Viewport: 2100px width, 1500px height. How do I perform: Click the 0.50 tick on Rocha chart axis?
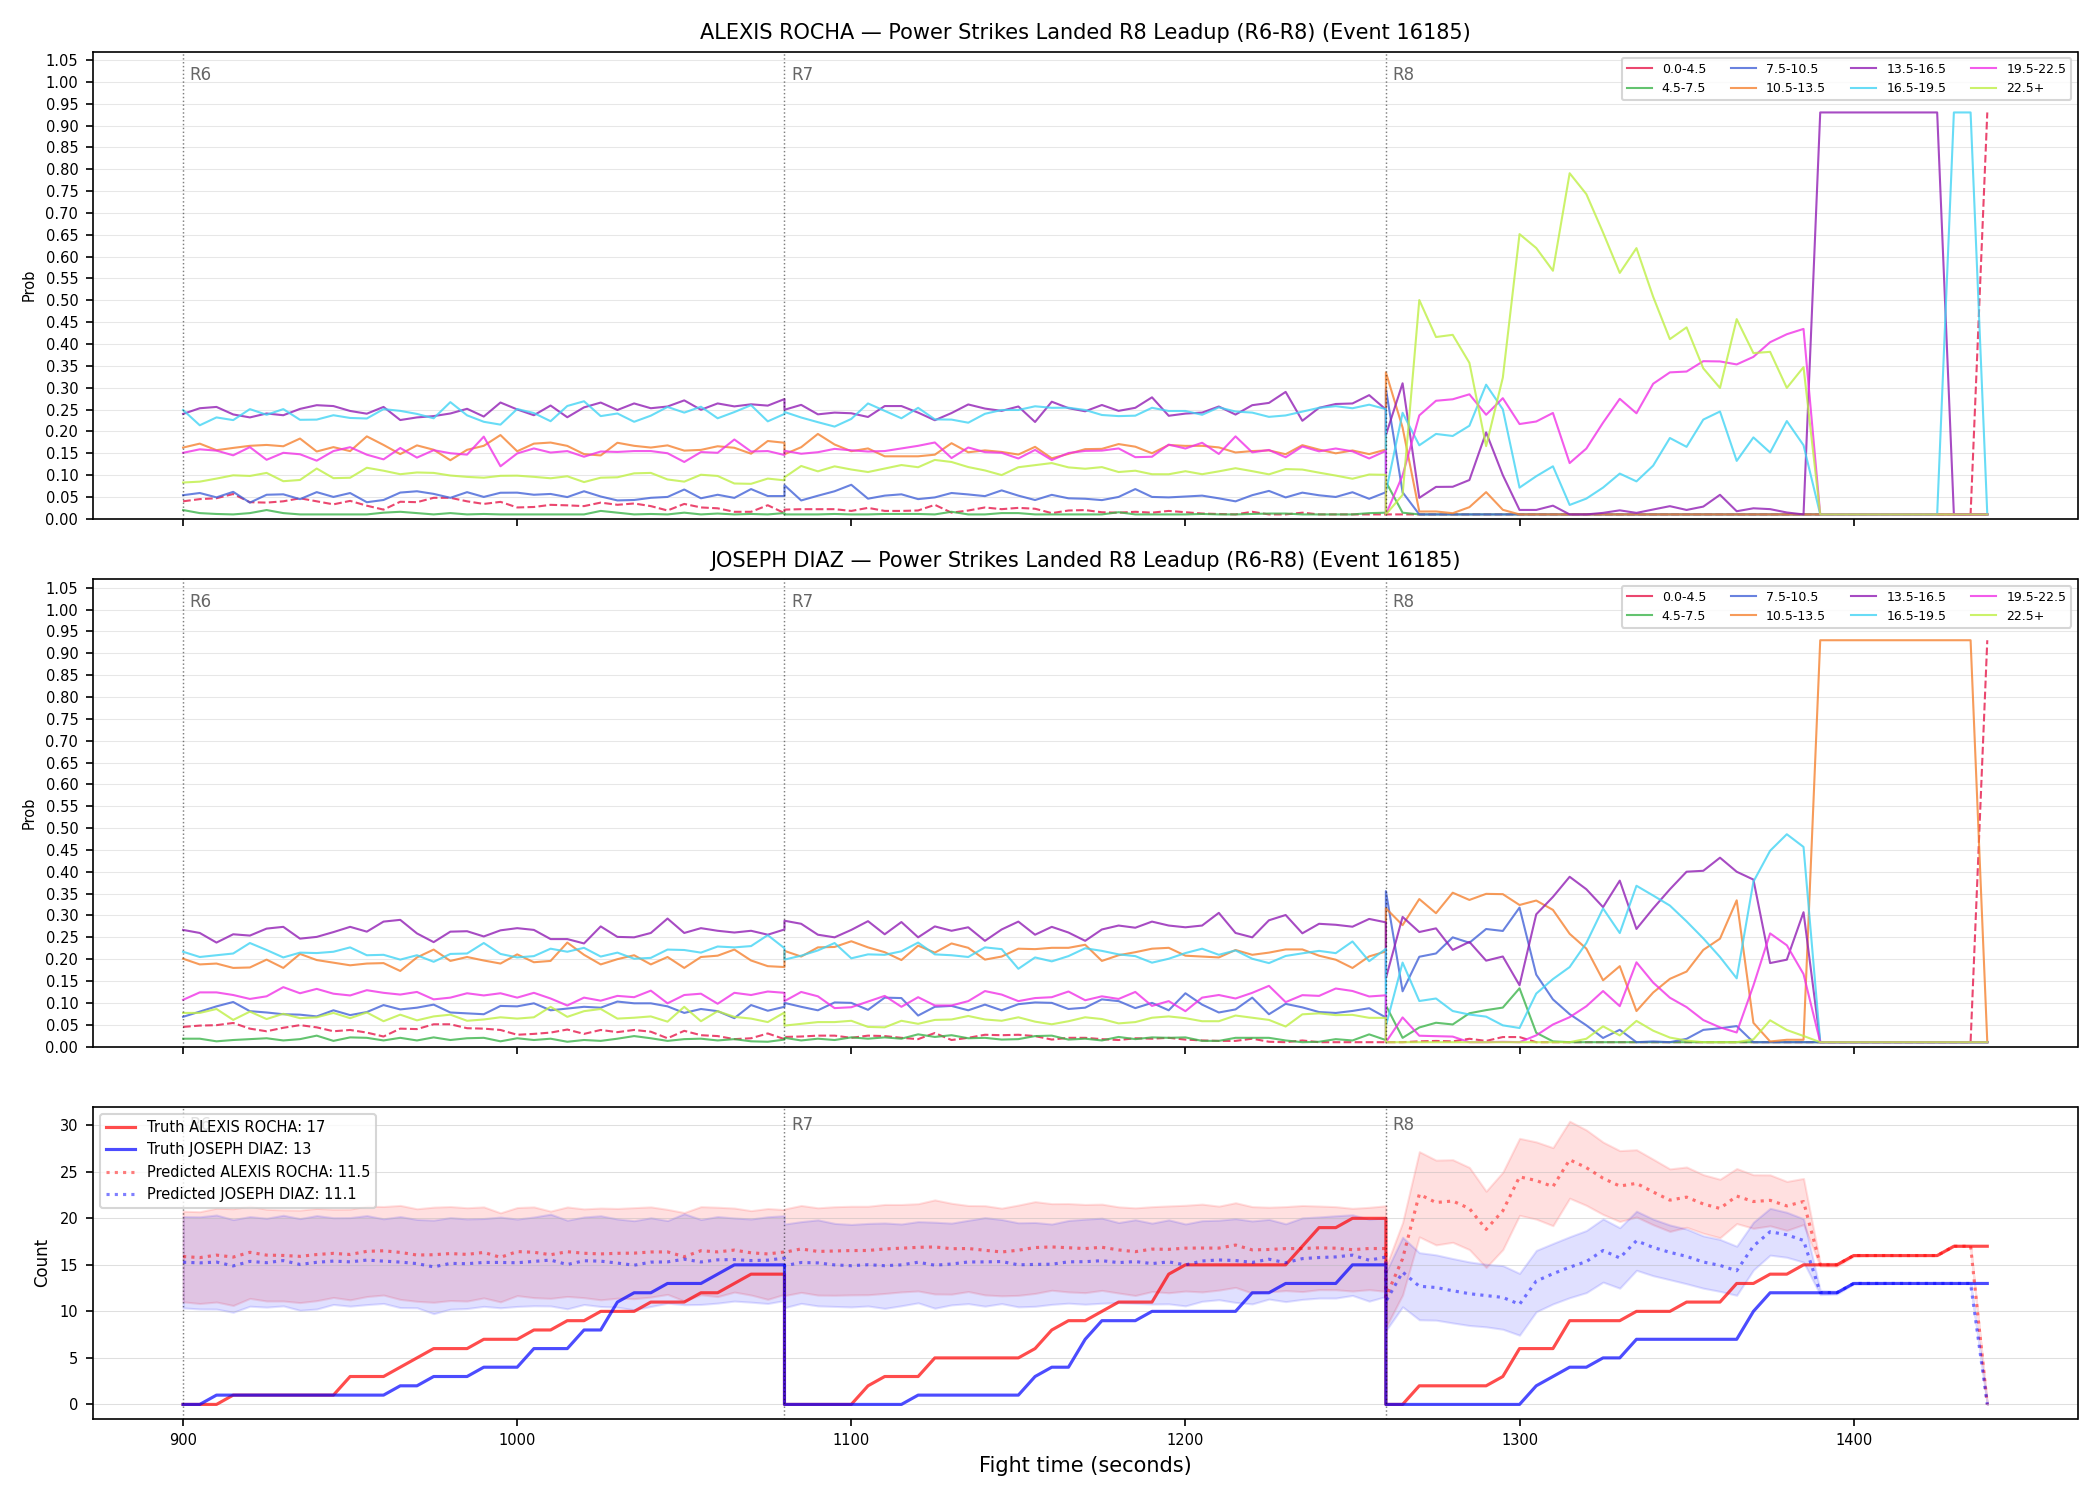[x=62, y=301]
